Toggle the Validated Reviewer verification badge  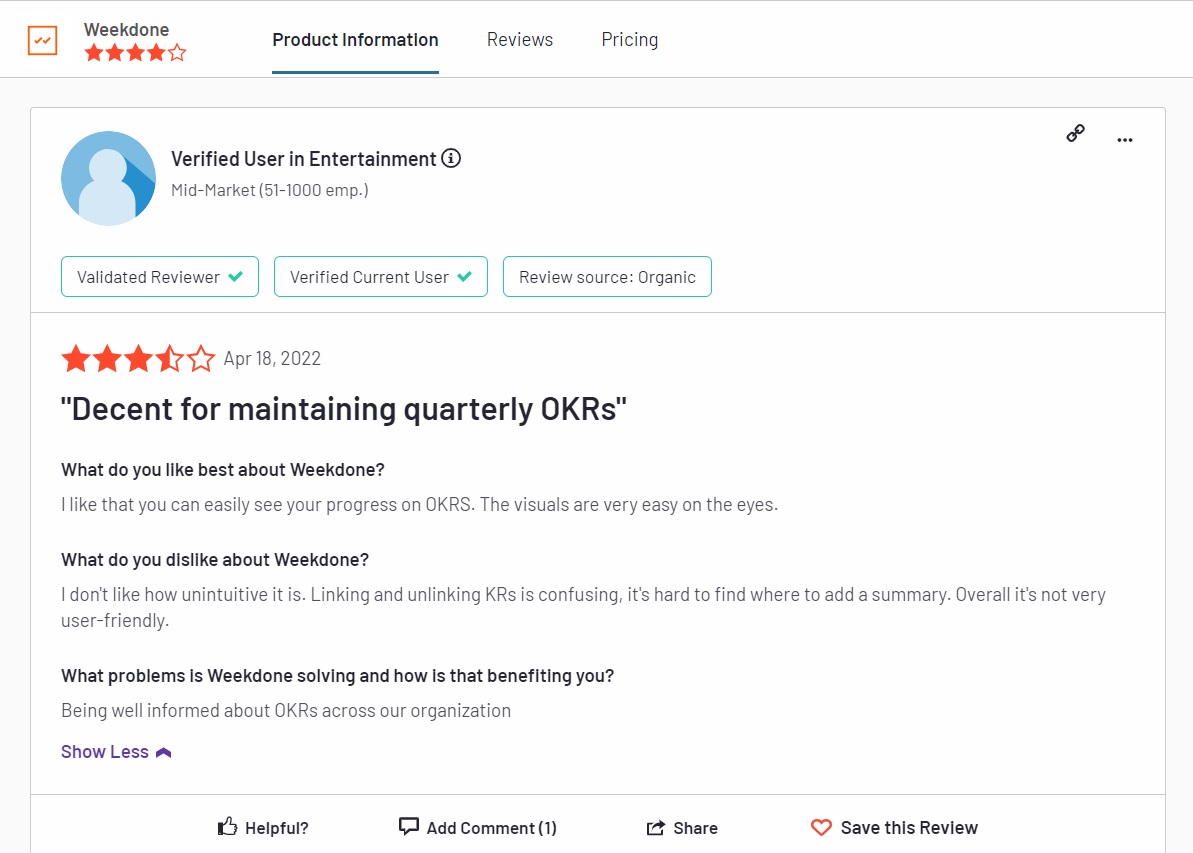click(159, 276)
